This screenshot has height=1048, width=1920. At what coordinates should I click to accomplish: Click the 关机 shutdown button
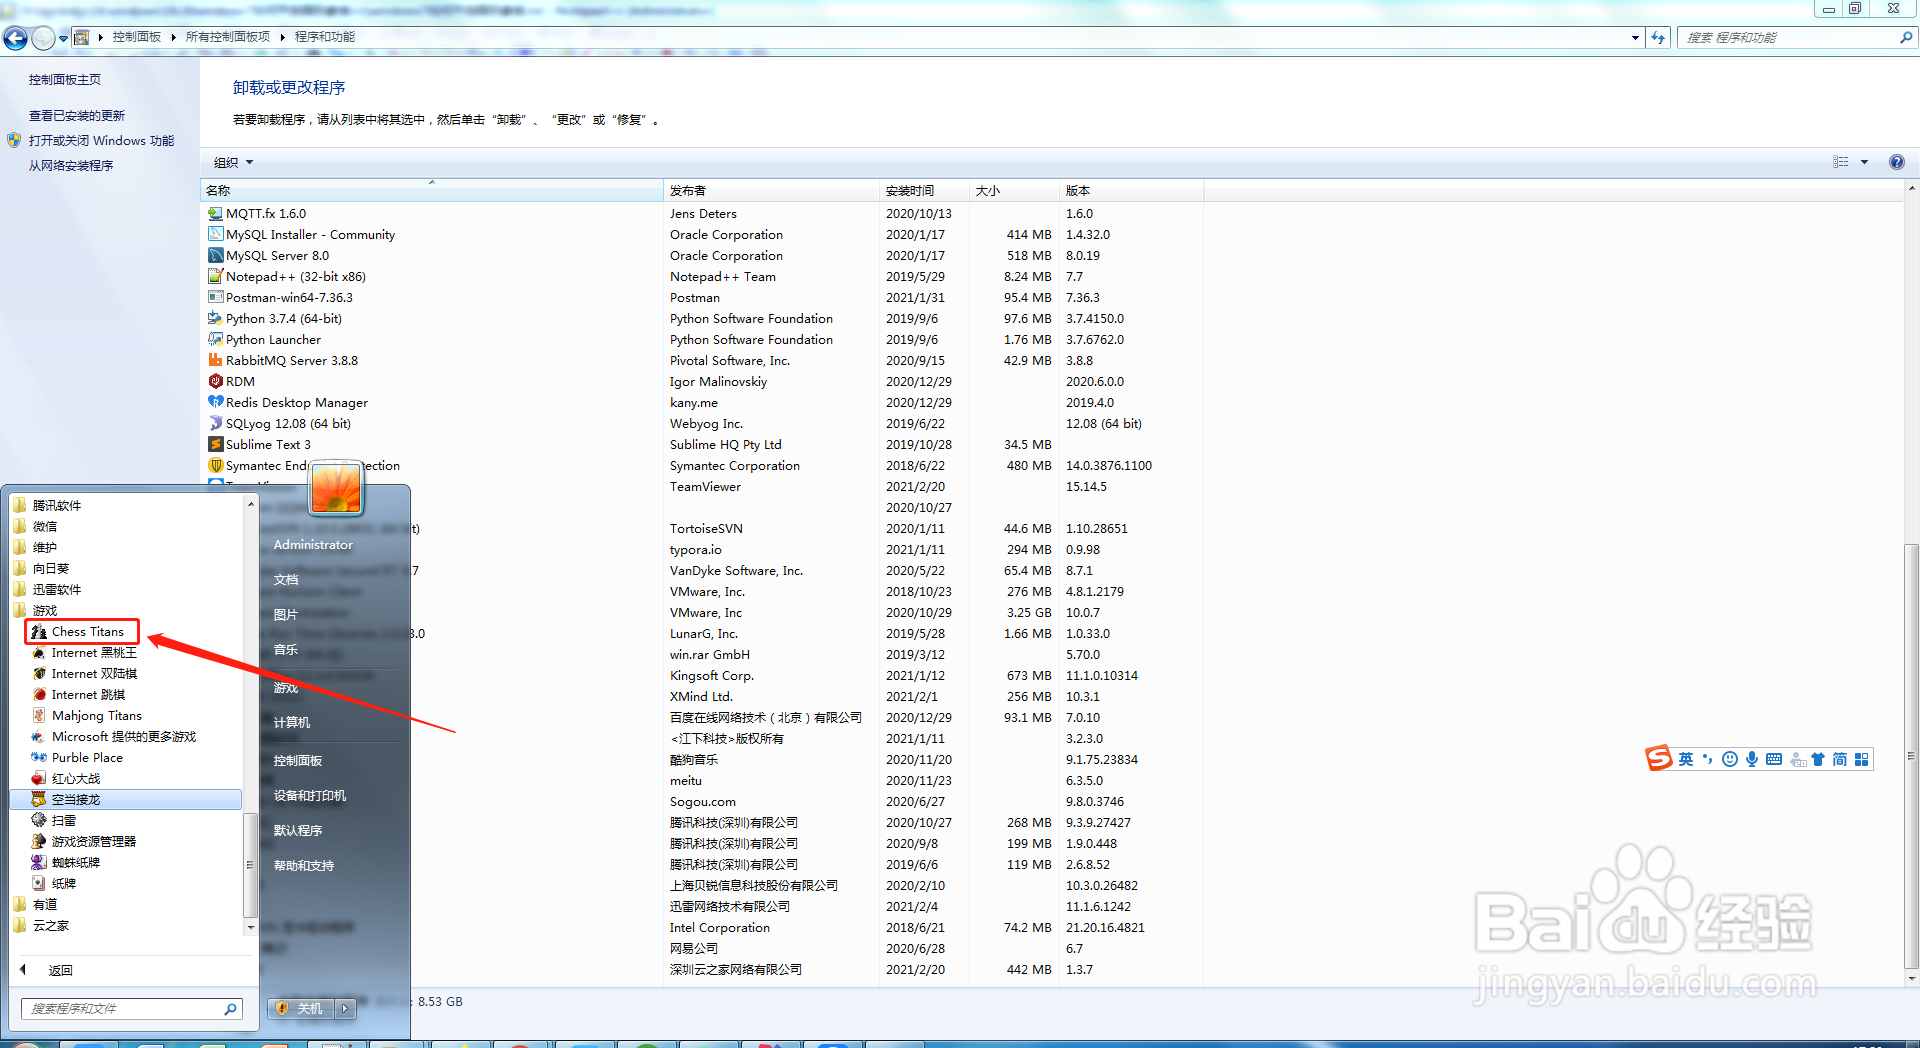[x=301, y=1008]
